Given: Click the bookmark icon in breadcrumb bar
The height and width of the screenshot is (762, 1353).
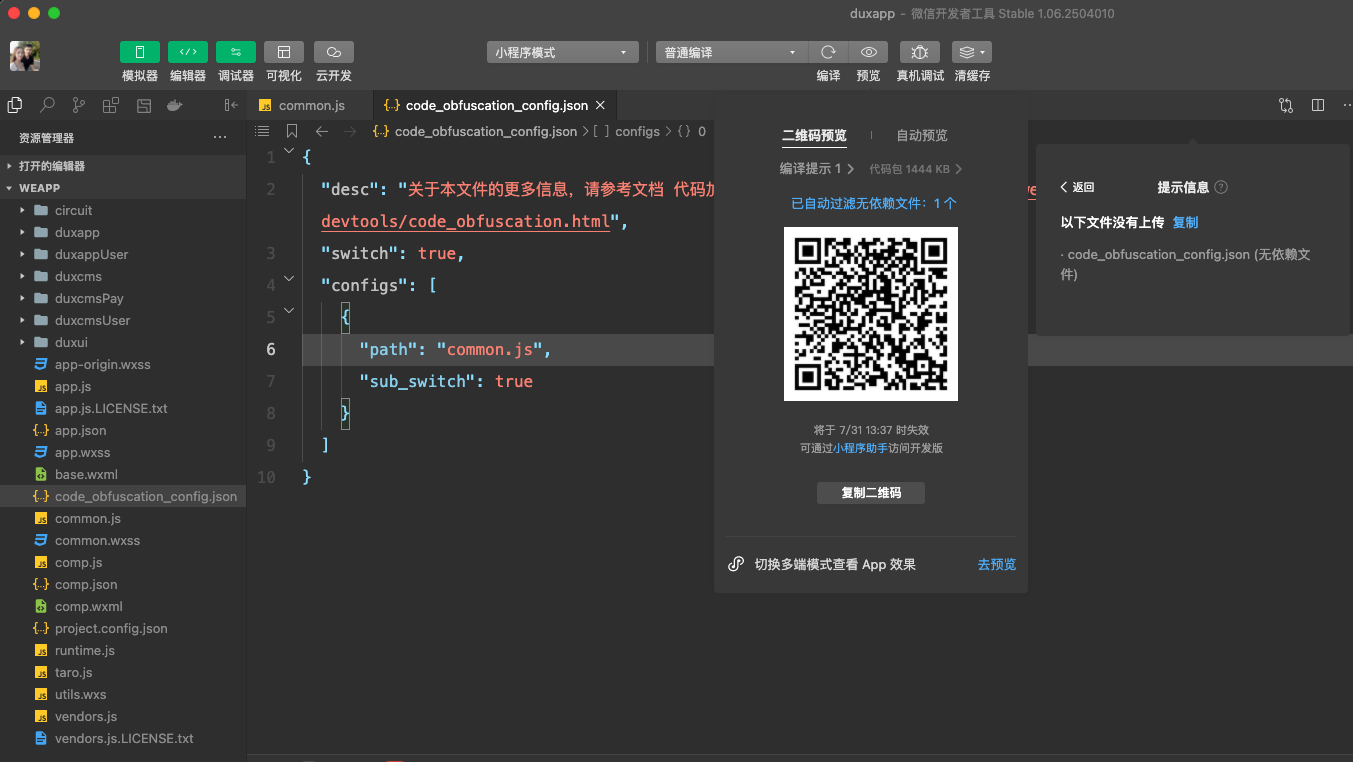Looking at the screenshot, I should 292,131.
